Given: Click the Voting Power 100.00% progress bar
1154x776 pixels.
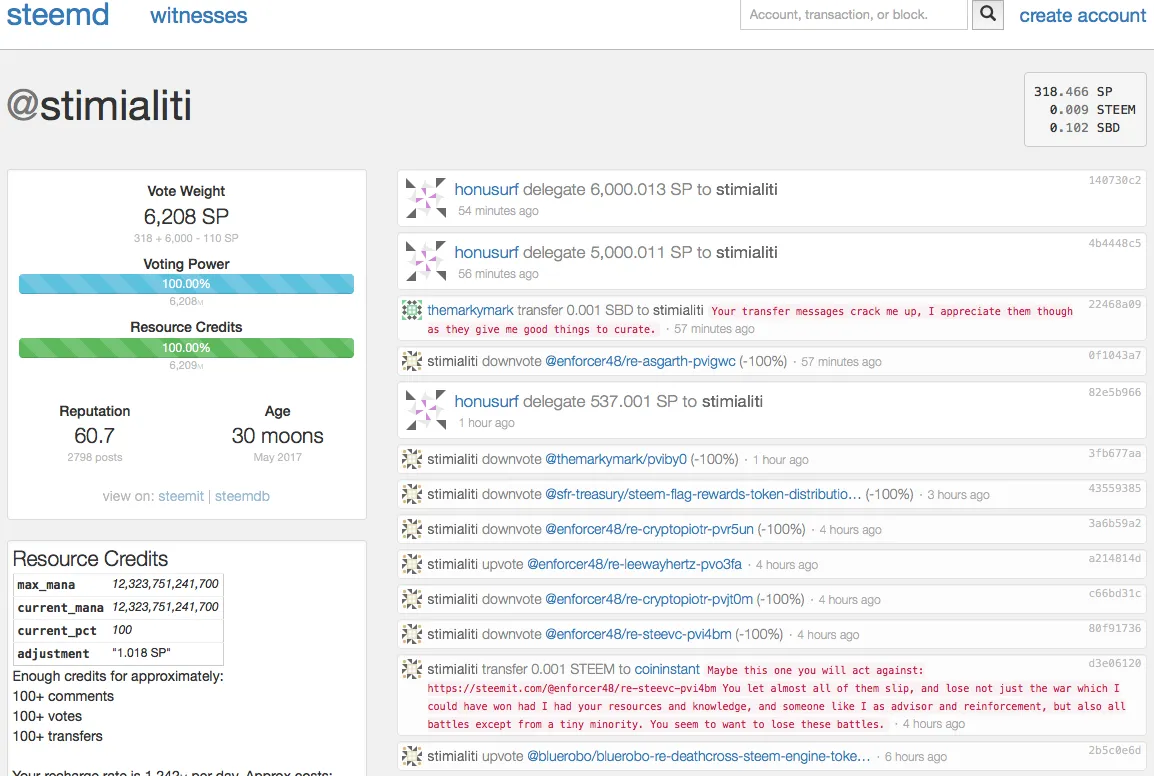Looking at the screenshot, I should 186,283.
